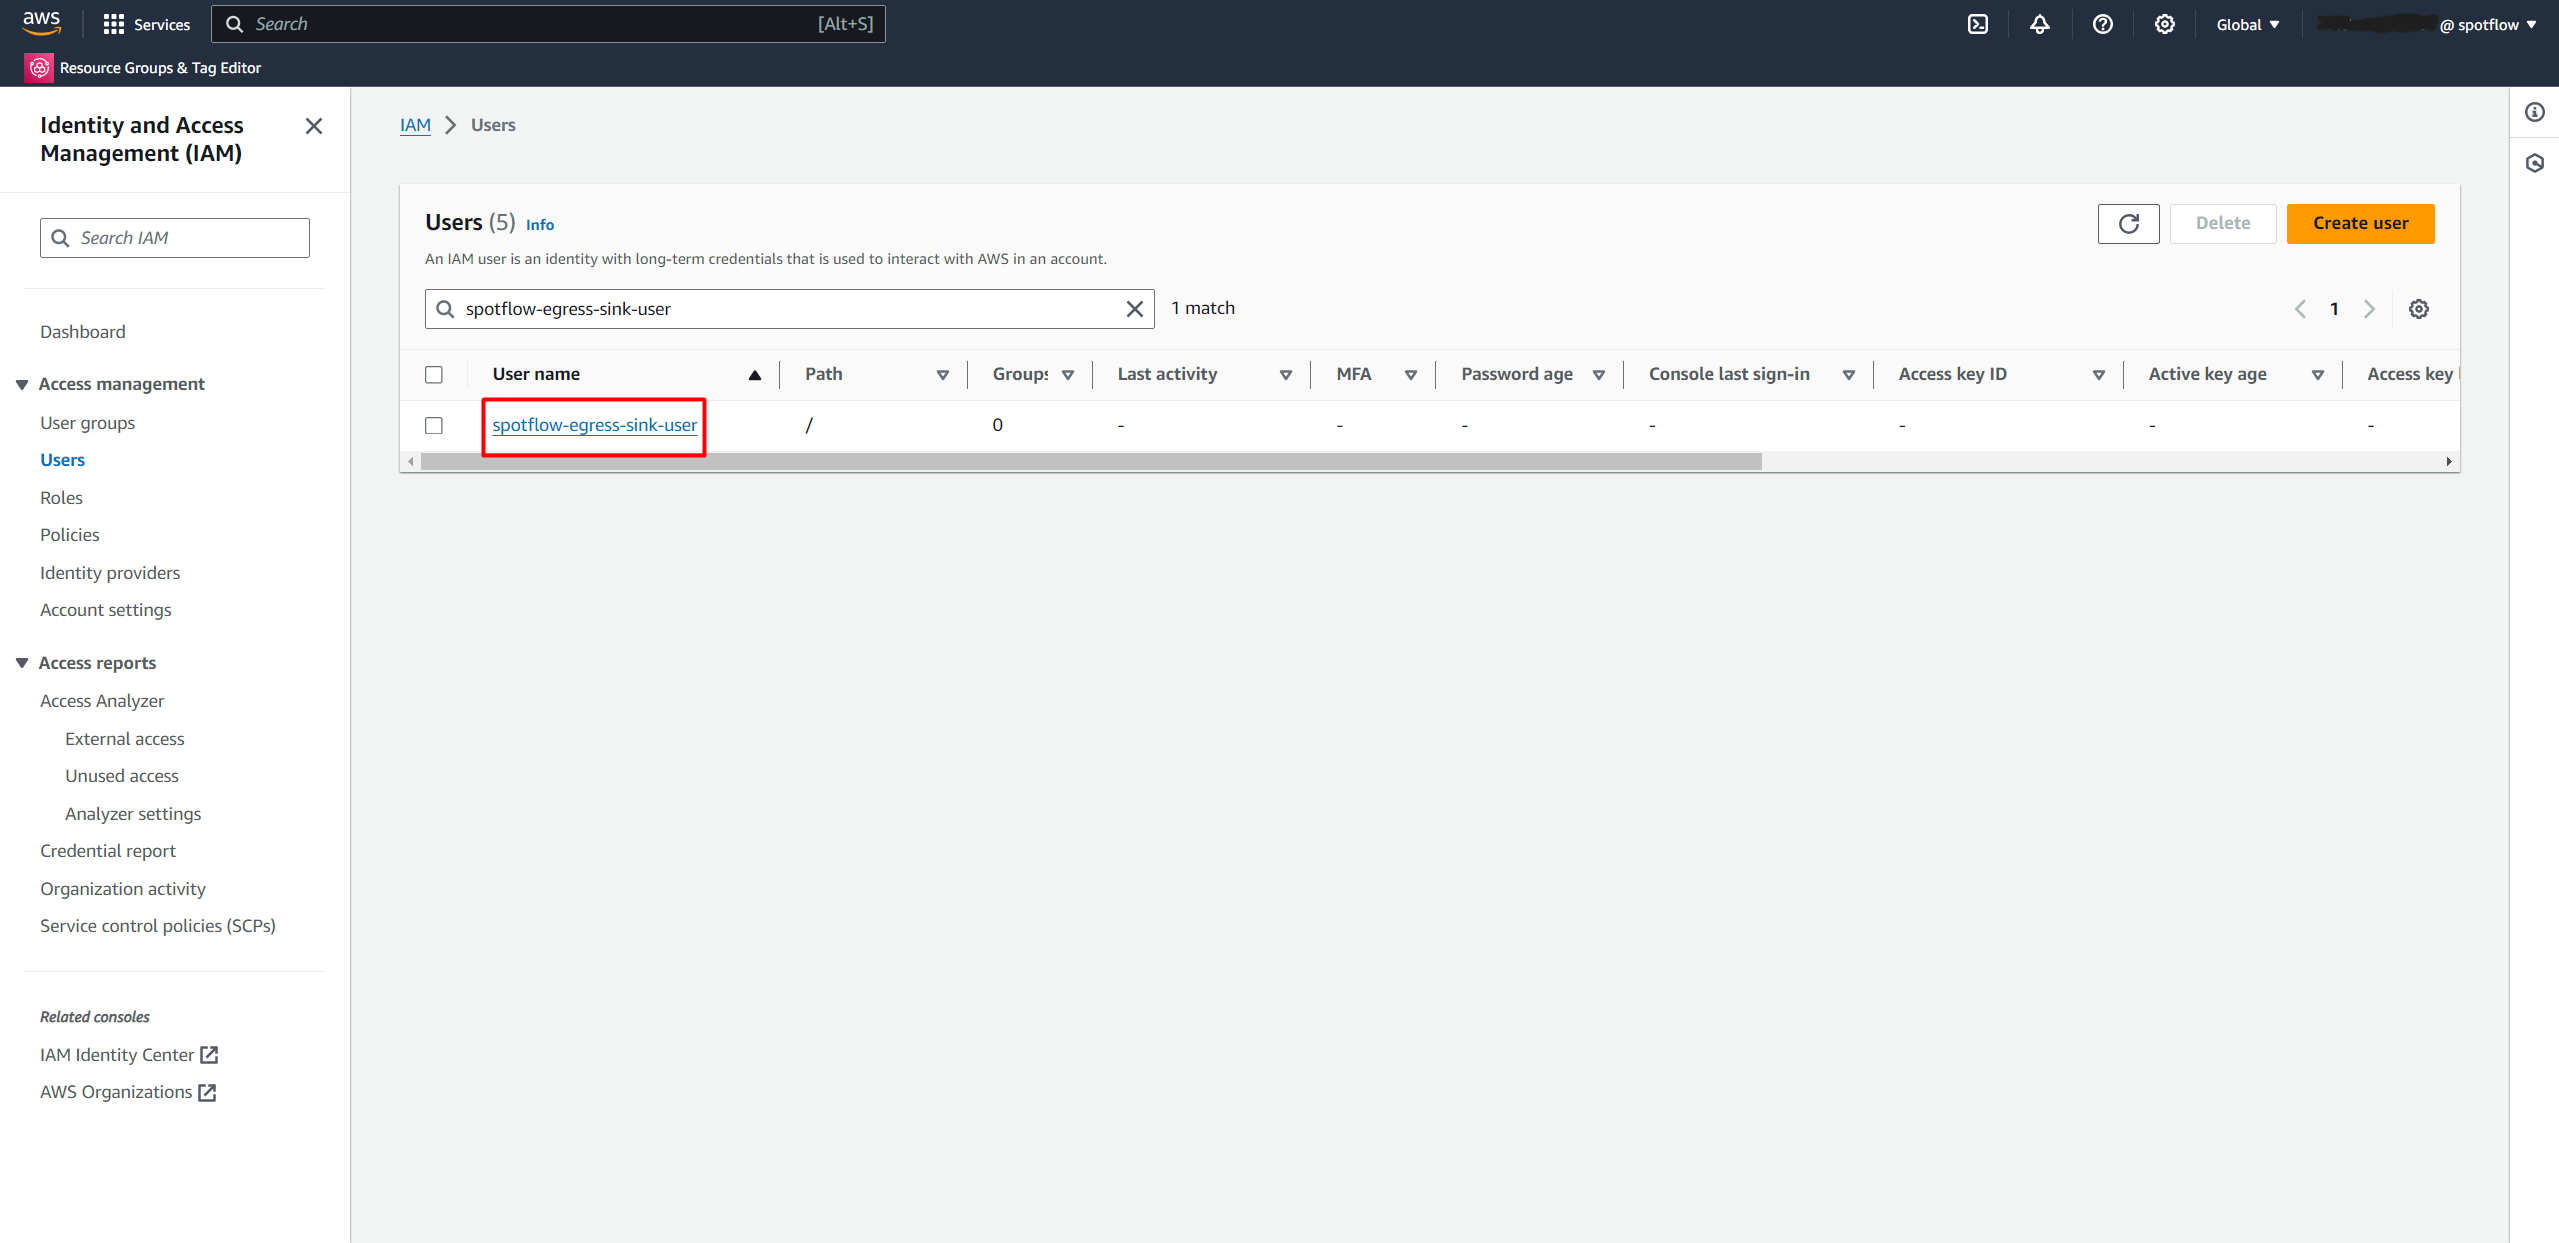Viewport: 2559px width, 1243px height.
Task: Refresh the users list
Action: 2128,223
